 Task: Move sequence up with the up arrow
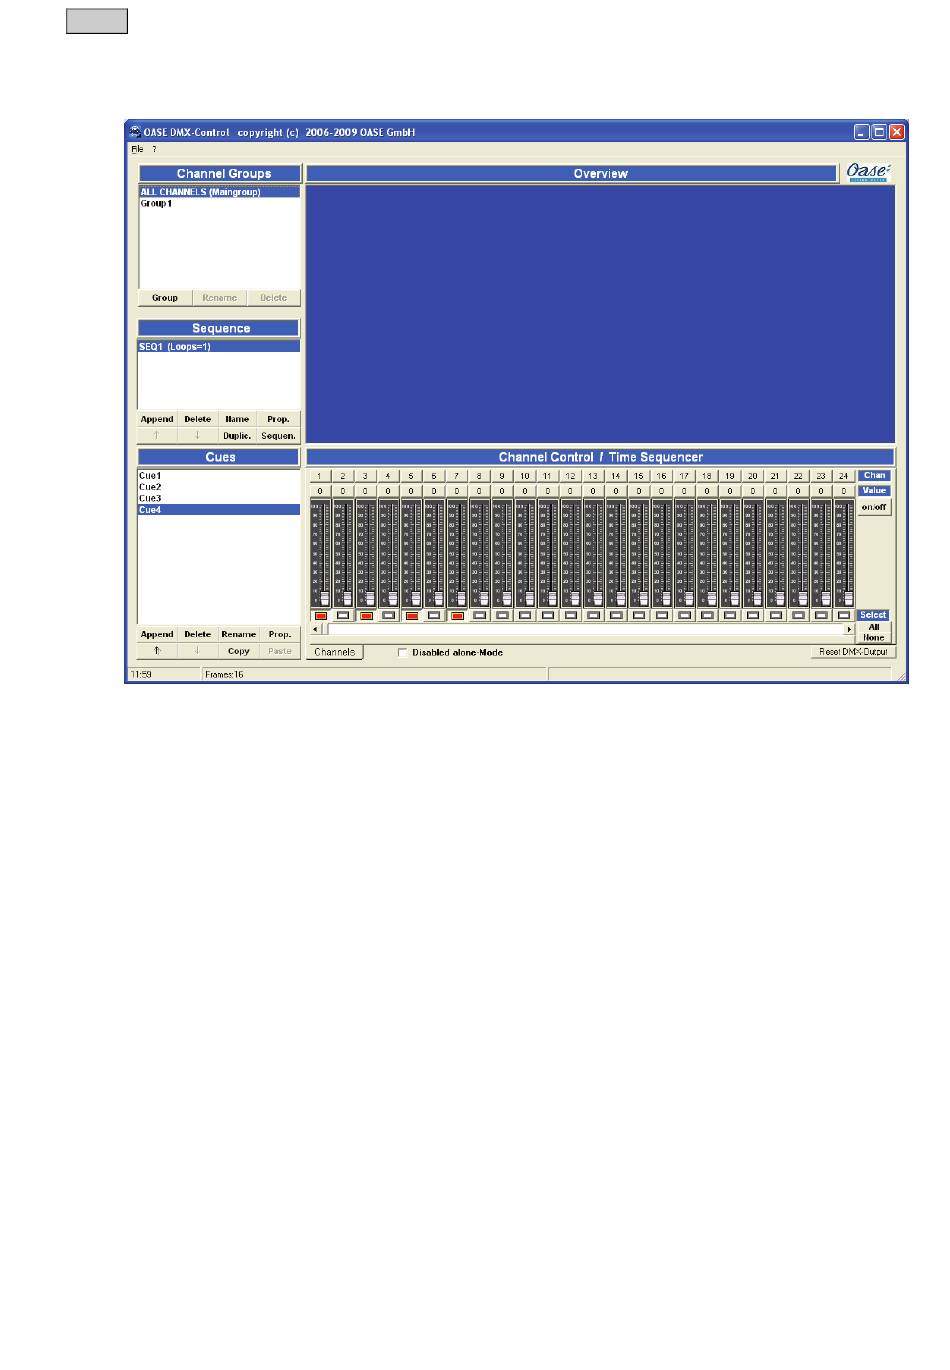(157, 435)
